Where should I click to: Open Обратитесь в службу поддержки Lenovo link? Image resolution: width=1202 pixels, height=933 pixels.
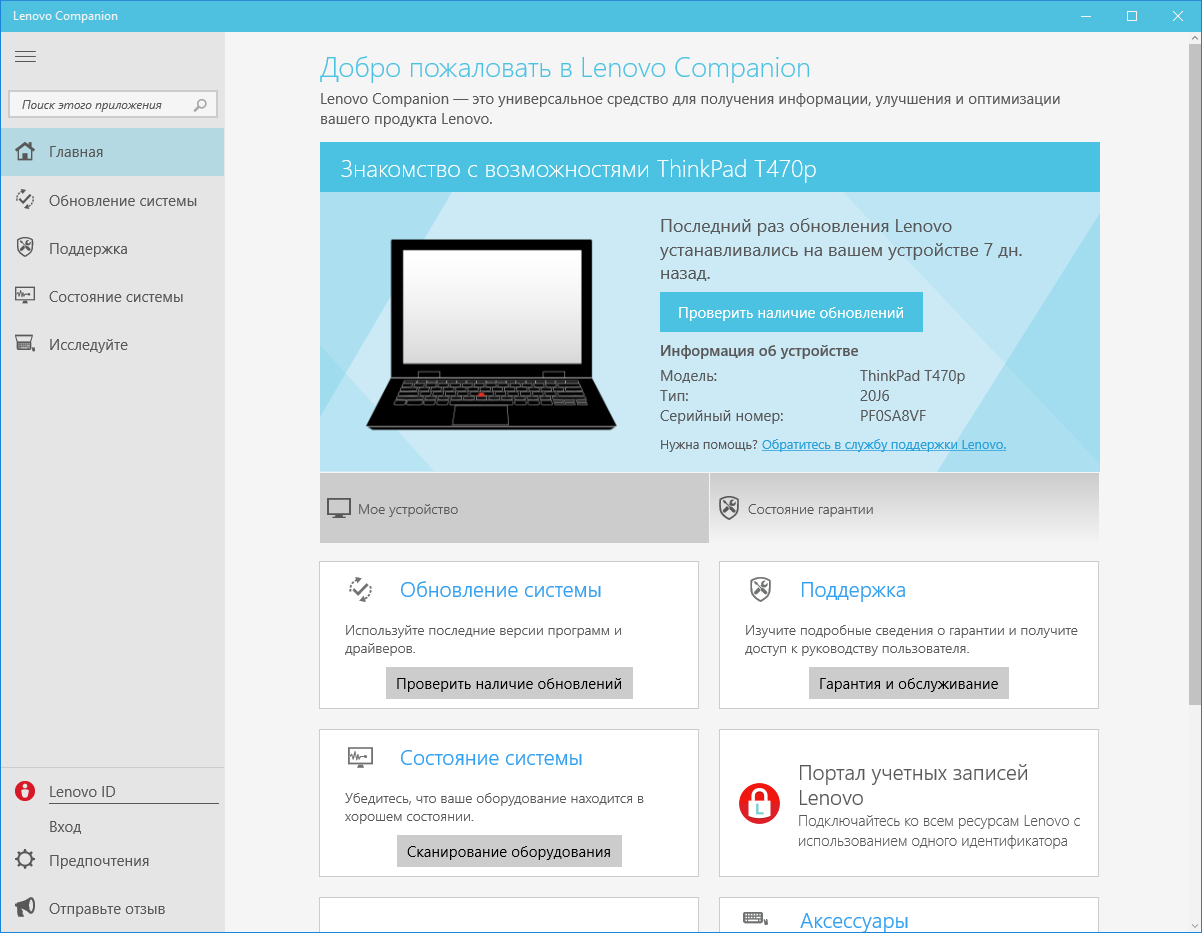(884, 444)
